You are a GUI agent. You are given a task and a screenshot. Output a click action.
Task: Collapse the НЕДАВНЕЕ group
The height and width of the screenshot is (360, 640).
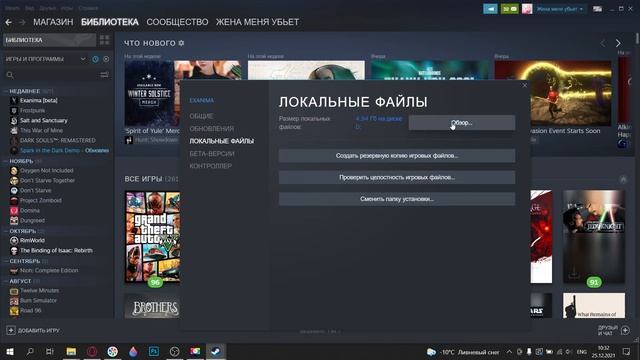pyautogui.click(x=6, y=91)
